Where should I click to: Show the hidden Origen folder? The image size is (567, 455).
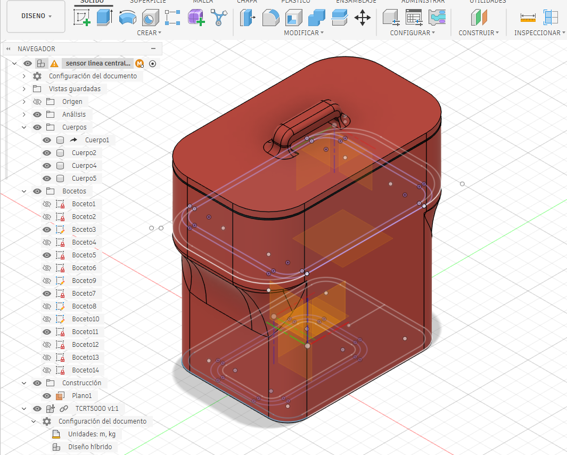(37, 102)
